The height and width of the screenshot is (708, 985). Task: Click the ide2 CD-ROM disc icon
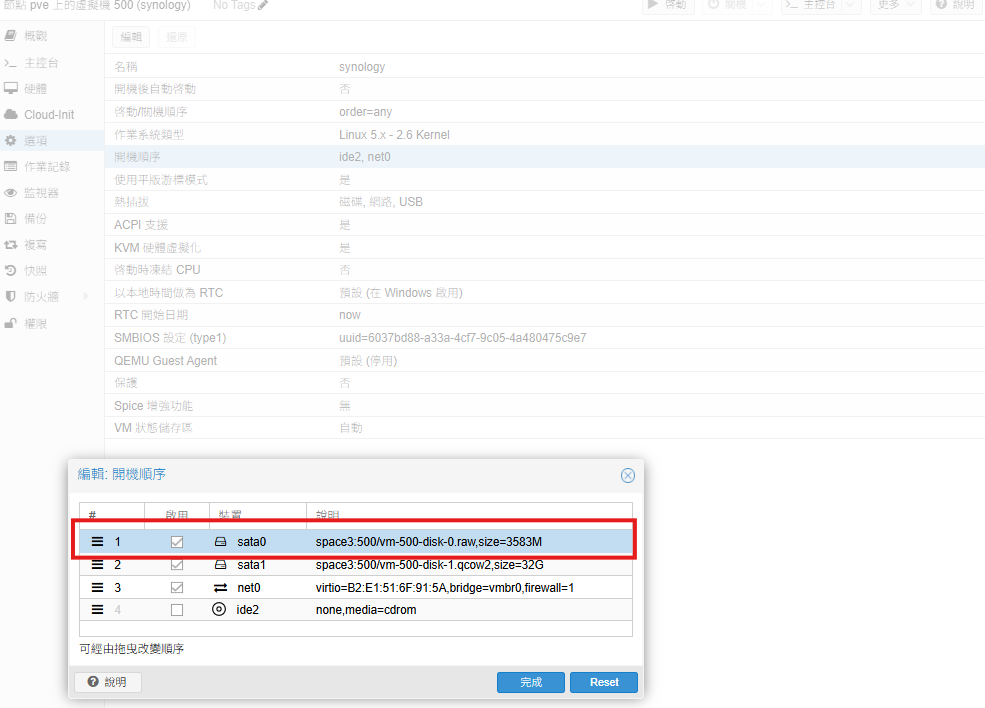[x=220, y=609]
